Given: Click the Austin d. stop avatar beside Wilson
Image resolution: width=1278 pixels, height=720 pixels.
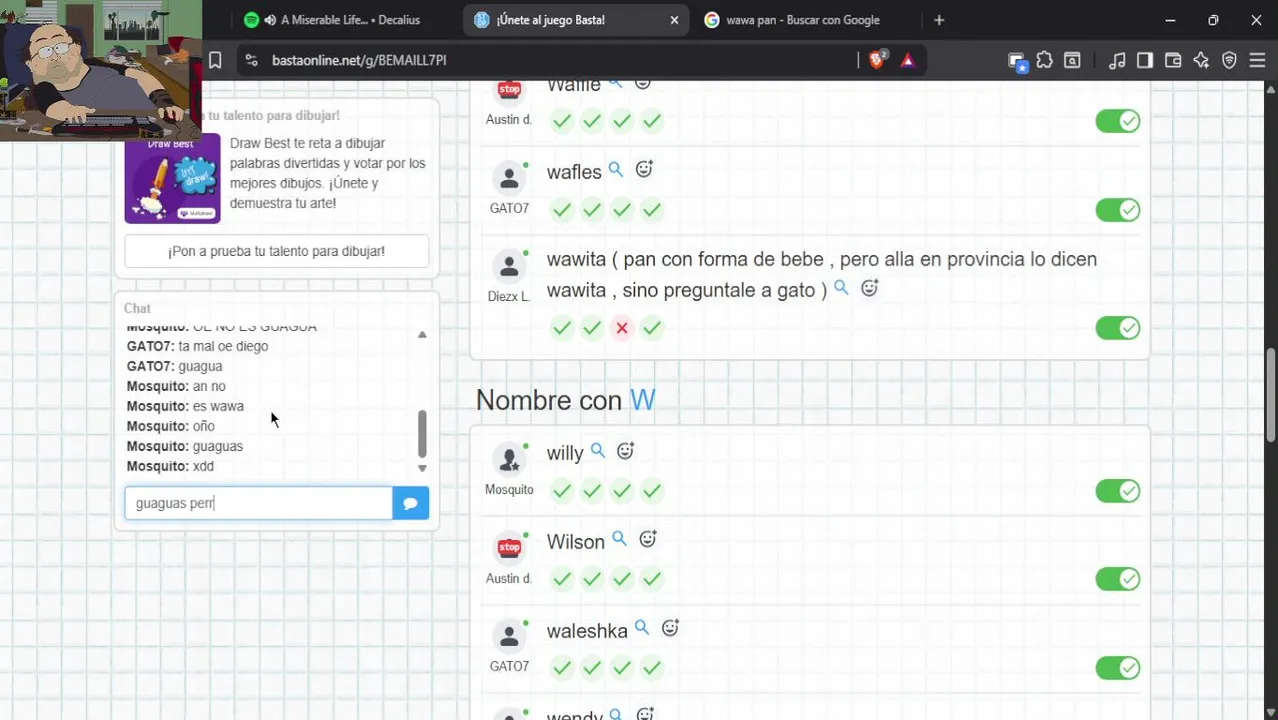Looking at the screenshot, I should click(x=509, y=547).
